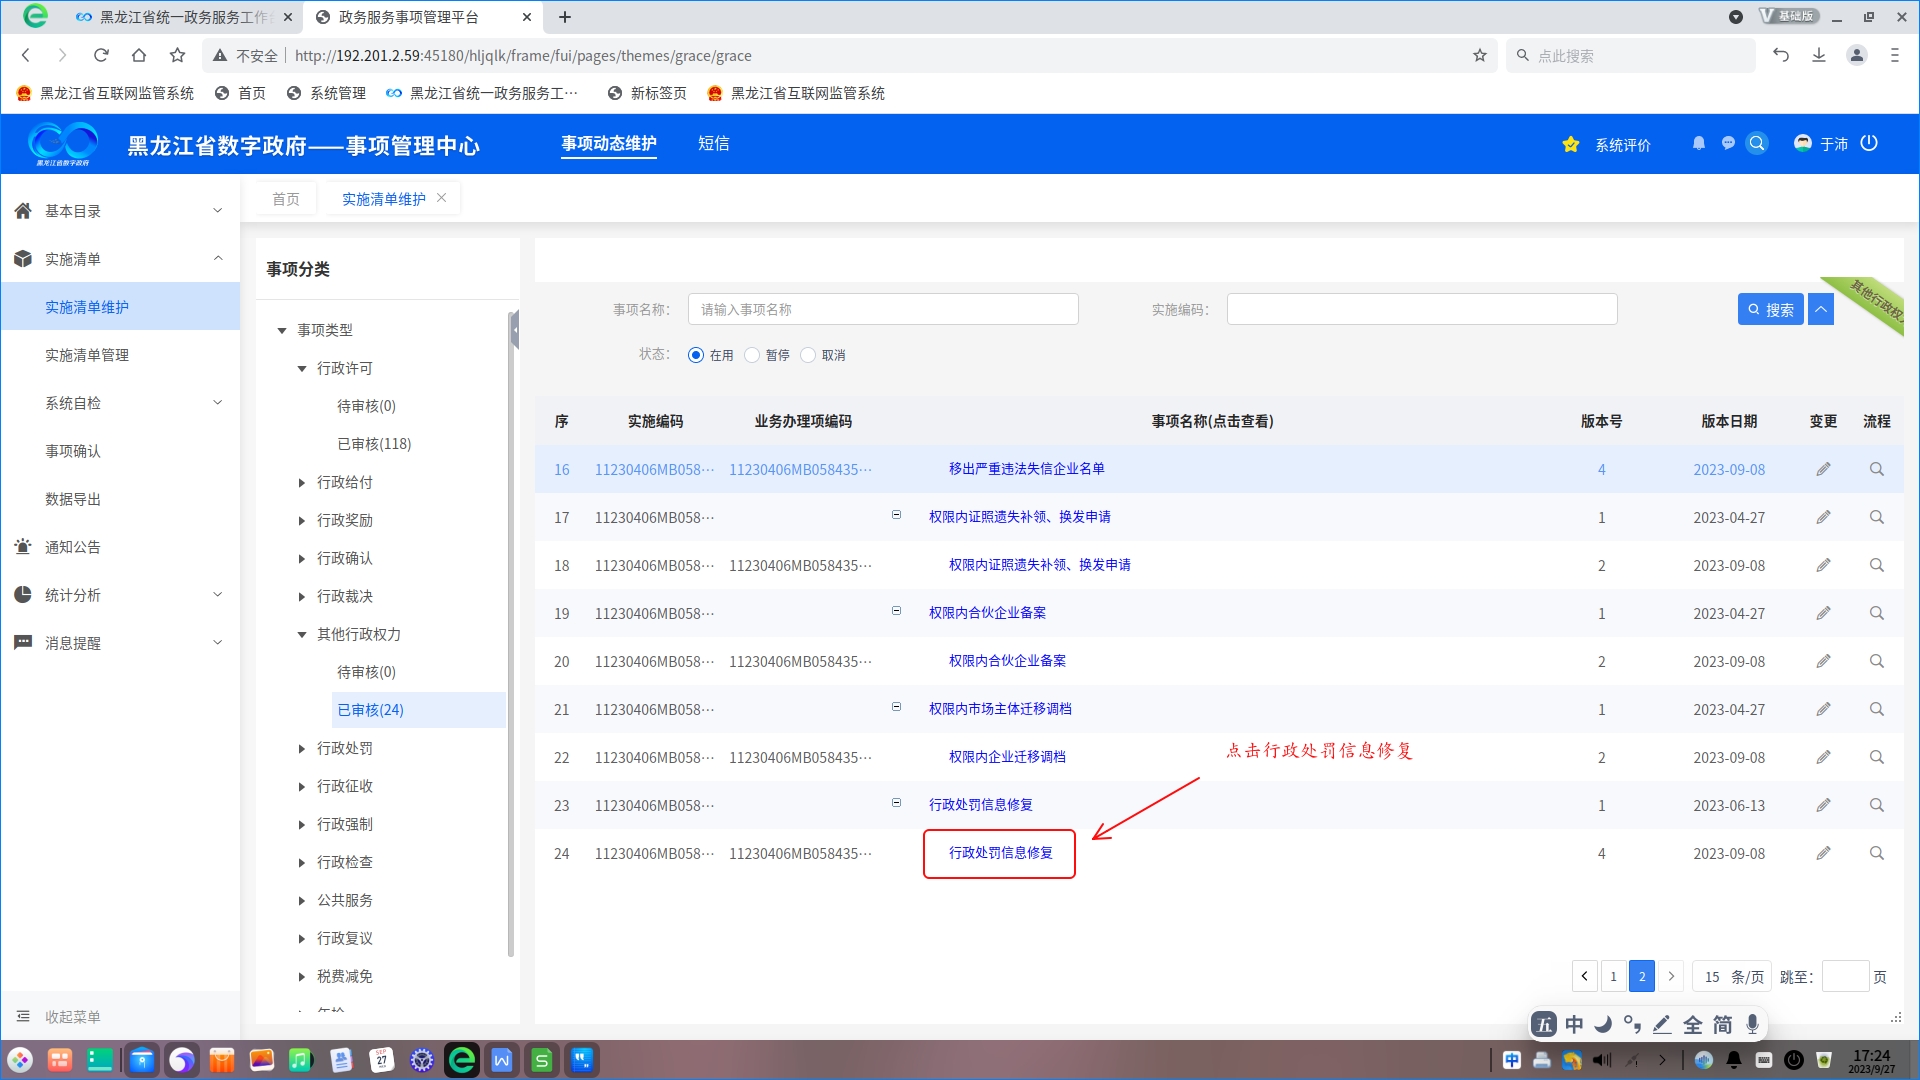Open the flow magnifier icon for row 16
The width and height of the screenshot is (1920, 1080).
(1876, 469)
